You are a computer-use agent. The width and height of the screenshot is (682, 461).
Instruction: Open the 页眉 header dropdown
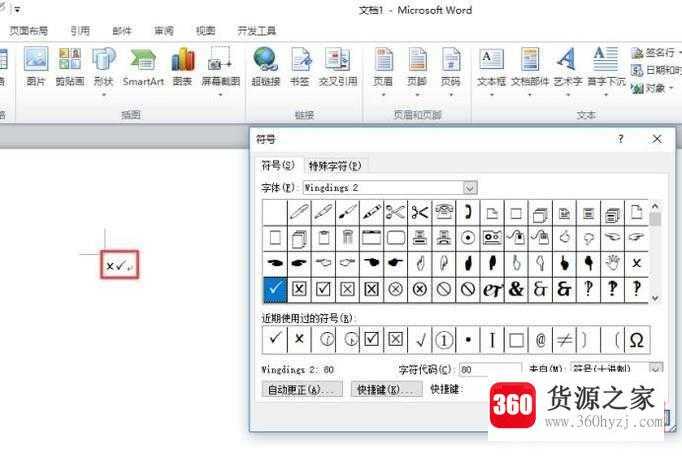[x=383, y=70]
